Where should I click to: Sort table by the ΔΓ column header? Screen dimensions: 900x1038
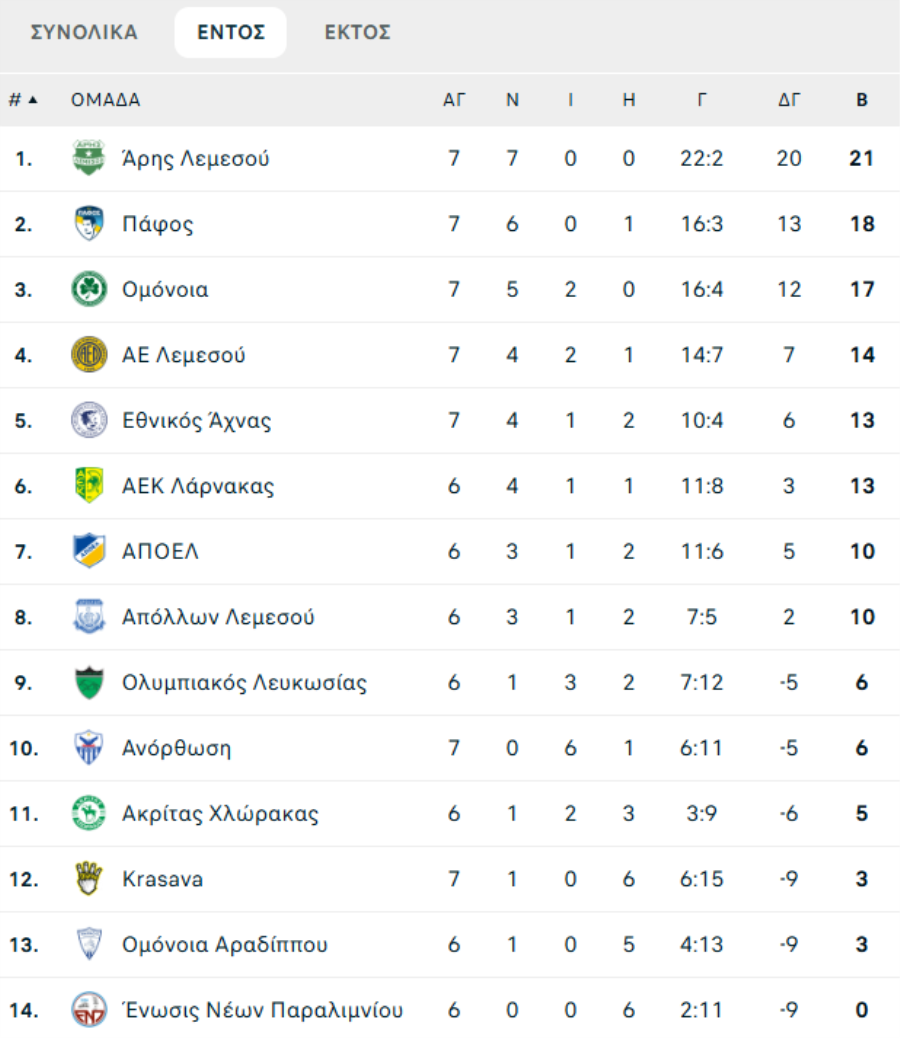coord(789,100)
